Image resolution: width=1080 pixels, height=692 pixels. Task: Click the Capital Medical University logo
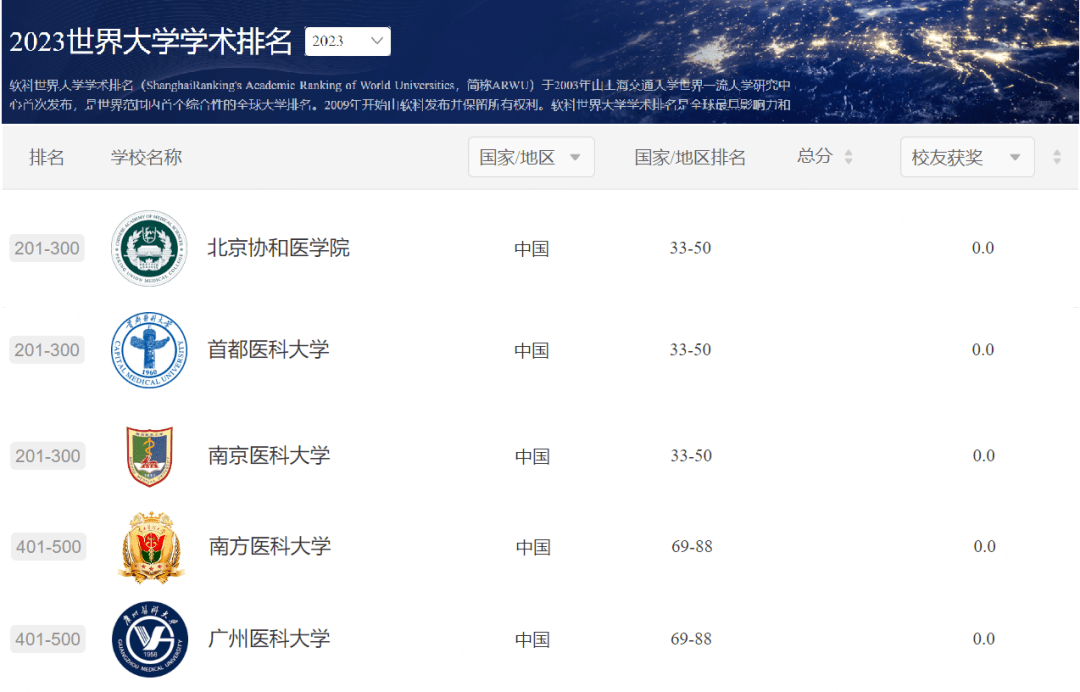(x=149, y=350)
